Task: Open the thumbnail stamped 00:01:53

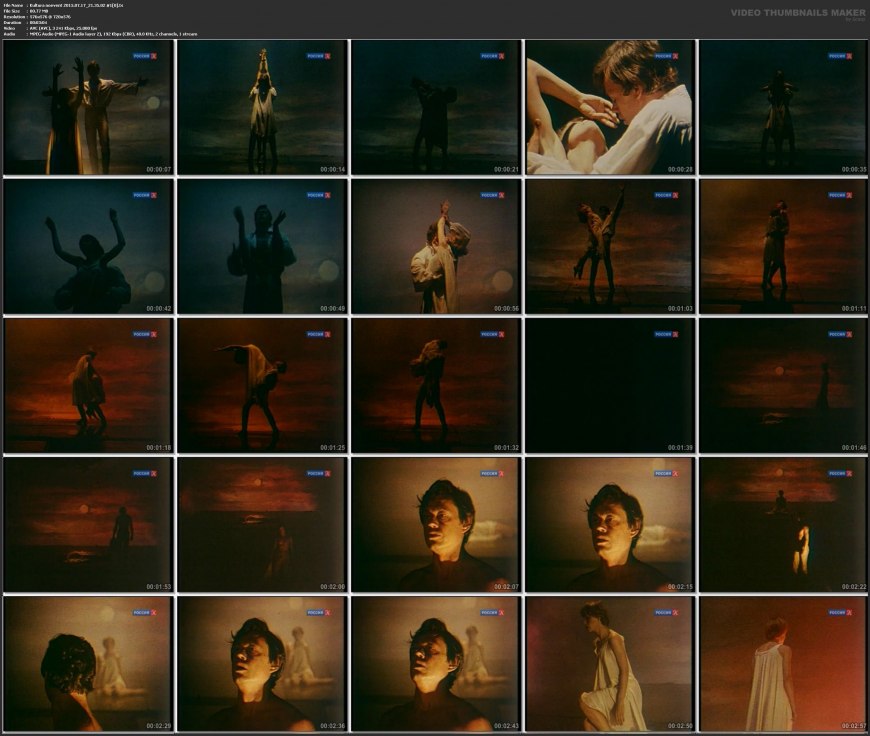Action: coord(87,525)
